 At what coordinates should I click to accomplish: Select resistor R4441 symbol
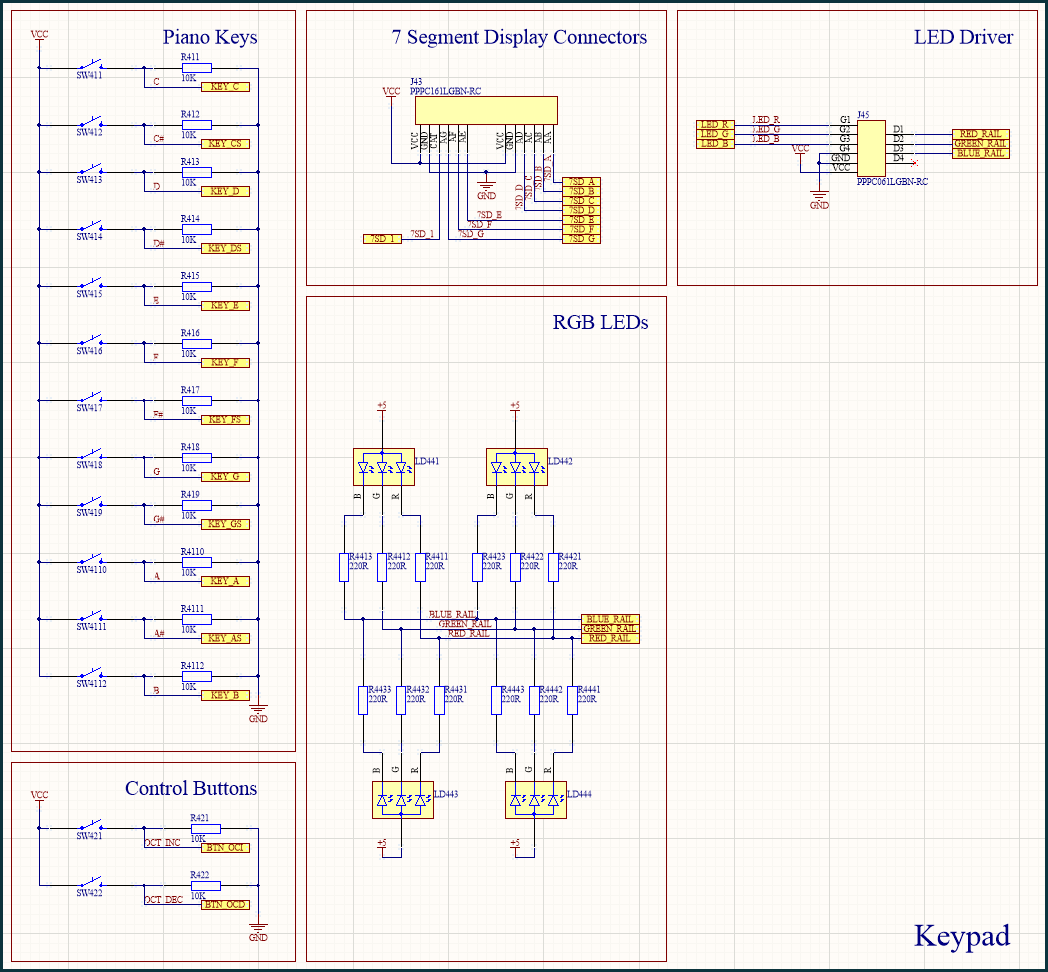572,700
